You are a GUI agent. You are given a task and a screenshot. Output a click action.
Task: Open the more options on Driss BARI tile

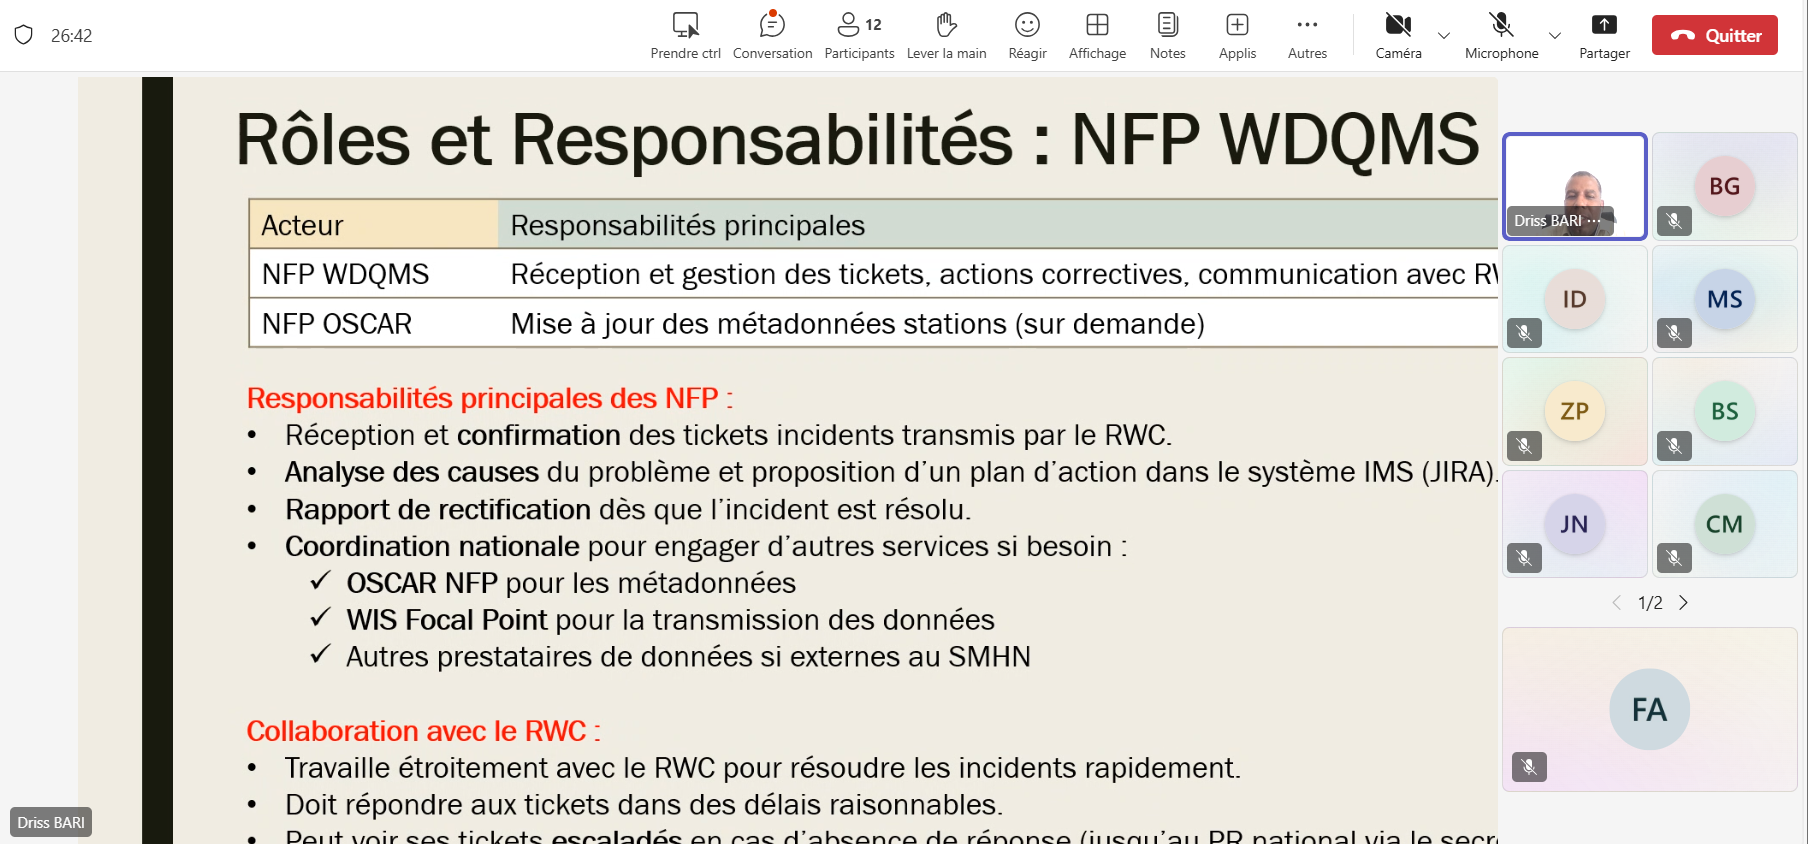[x=1594, y=221]
